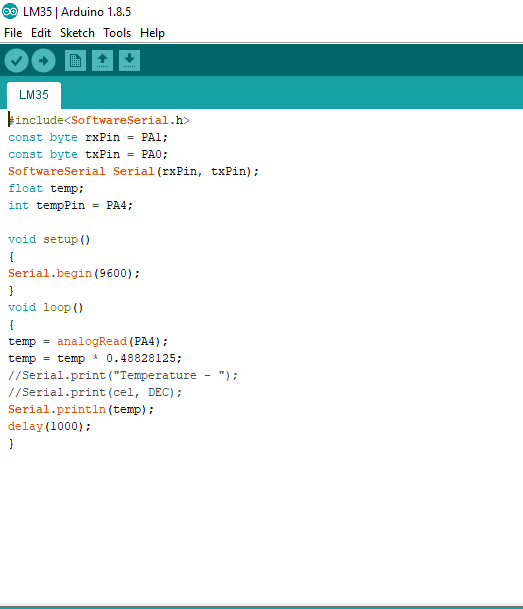Image resolution: width=523 pixels, height=609 pixels.
Task: Click the 'const byte rxPin = PA1;' line
Action: coord(88,137)
